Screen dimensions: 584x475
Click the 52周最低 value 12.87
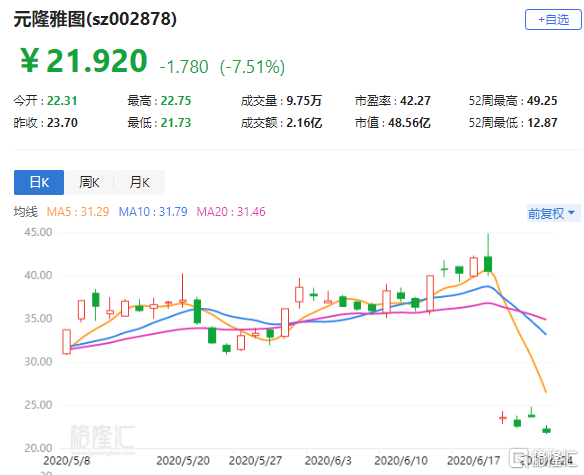[x=542, y=123]
